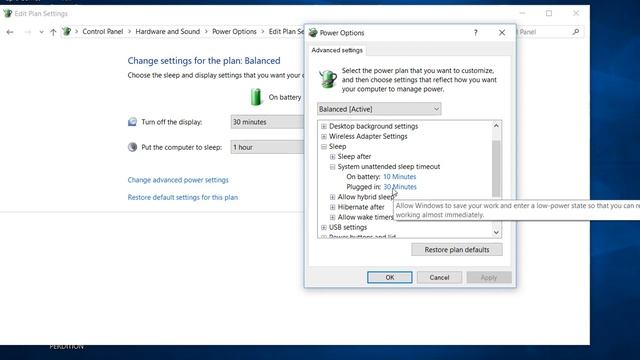Click the On battery green battery icon
640x360 pixels.
coord(256,97)
